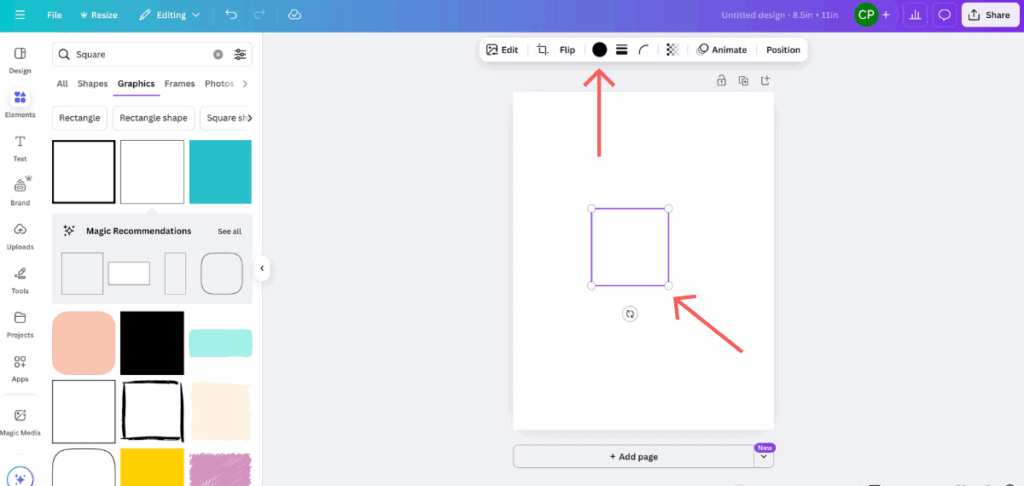
Task: Open the comments speech bubble
Action: [x=944, y=15]
